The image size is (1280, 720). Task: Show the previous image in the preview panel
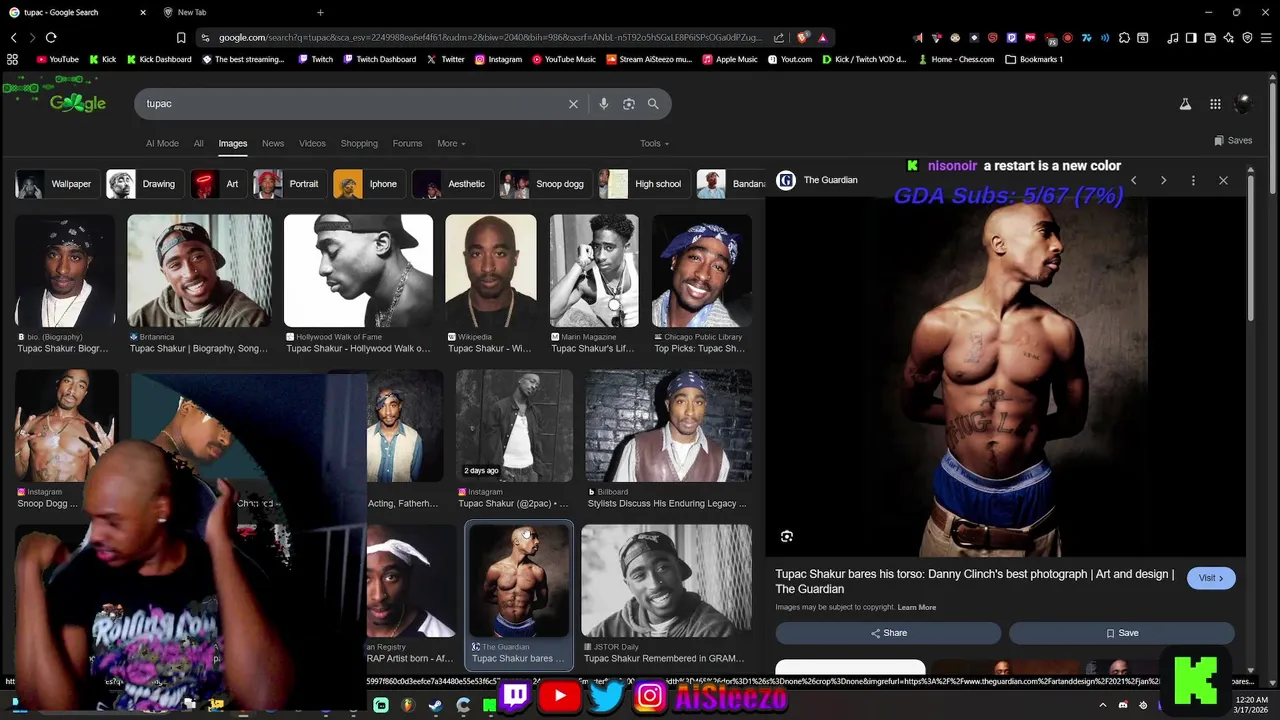(1133, 181)
